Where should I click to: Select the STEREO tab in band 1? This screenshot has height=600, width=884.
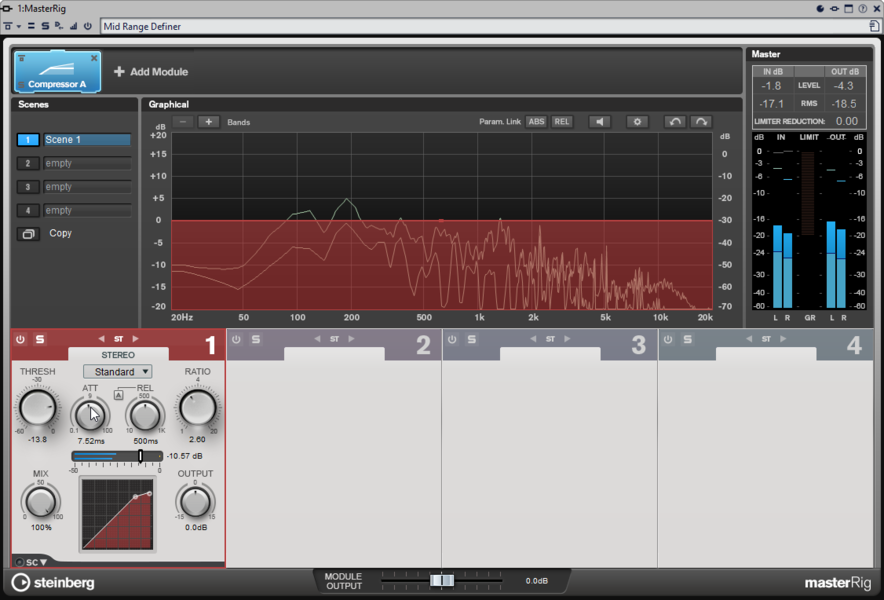(118, 355)
